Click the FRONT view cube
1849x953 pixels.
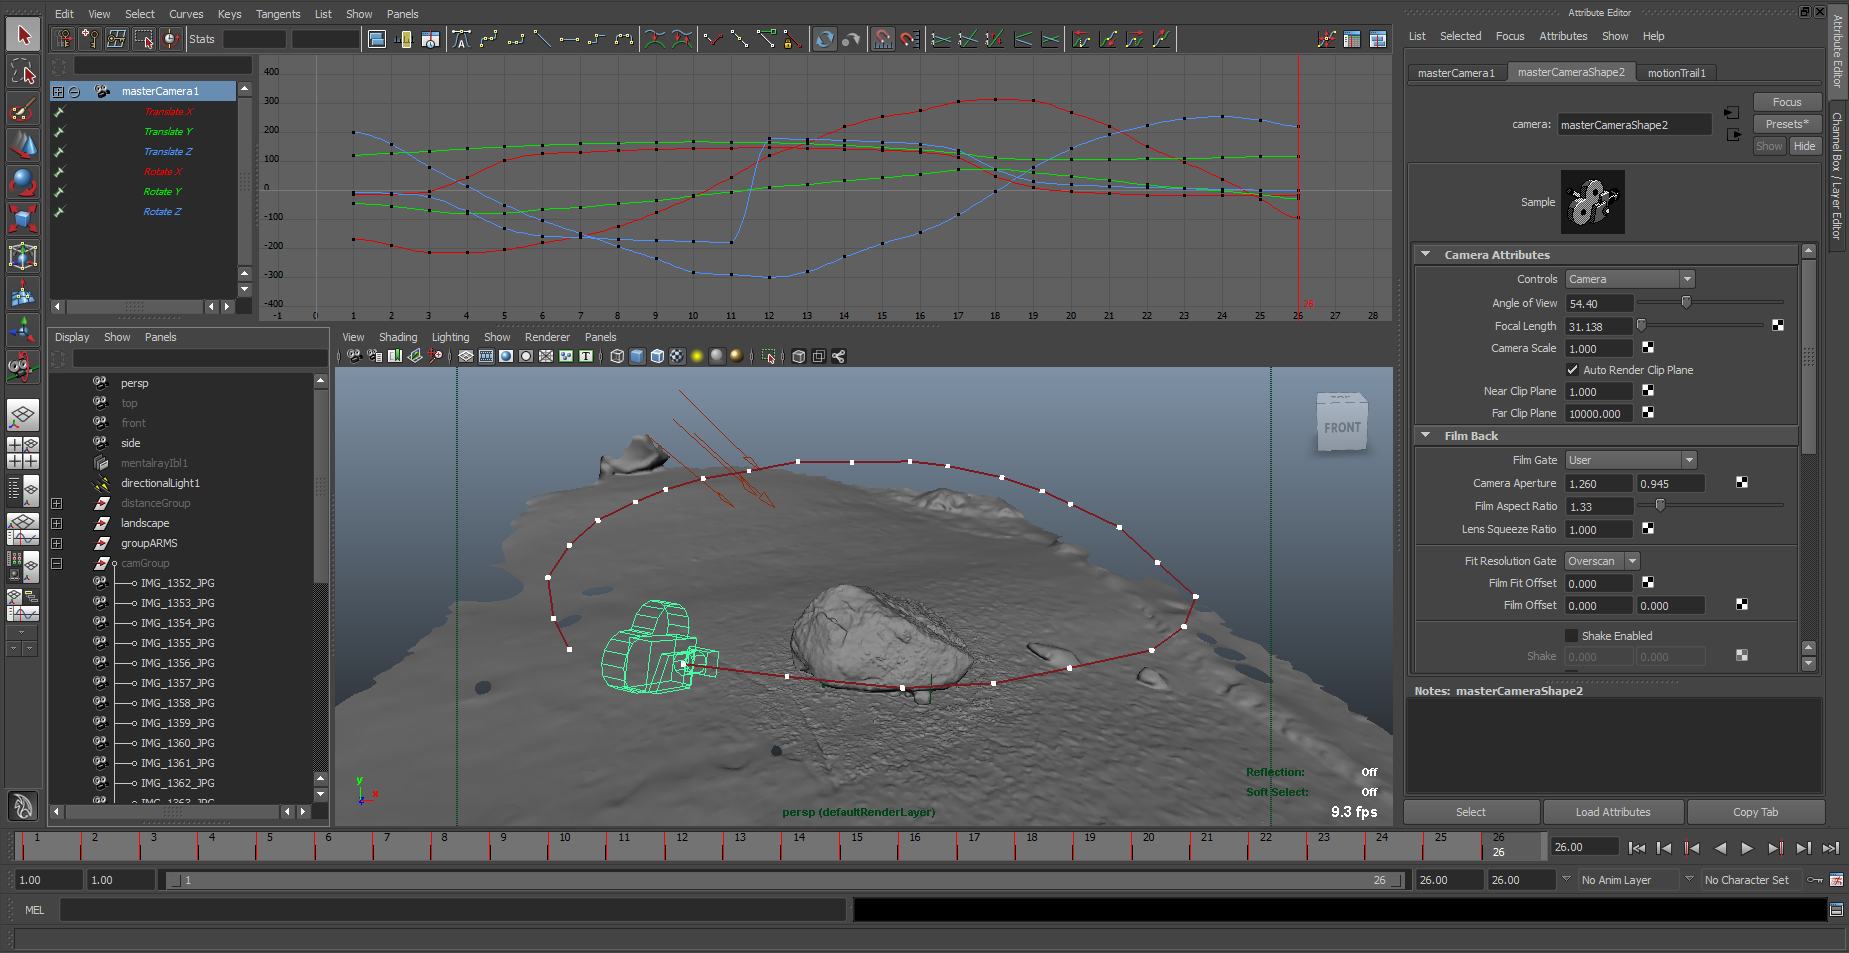[1341, 423]
